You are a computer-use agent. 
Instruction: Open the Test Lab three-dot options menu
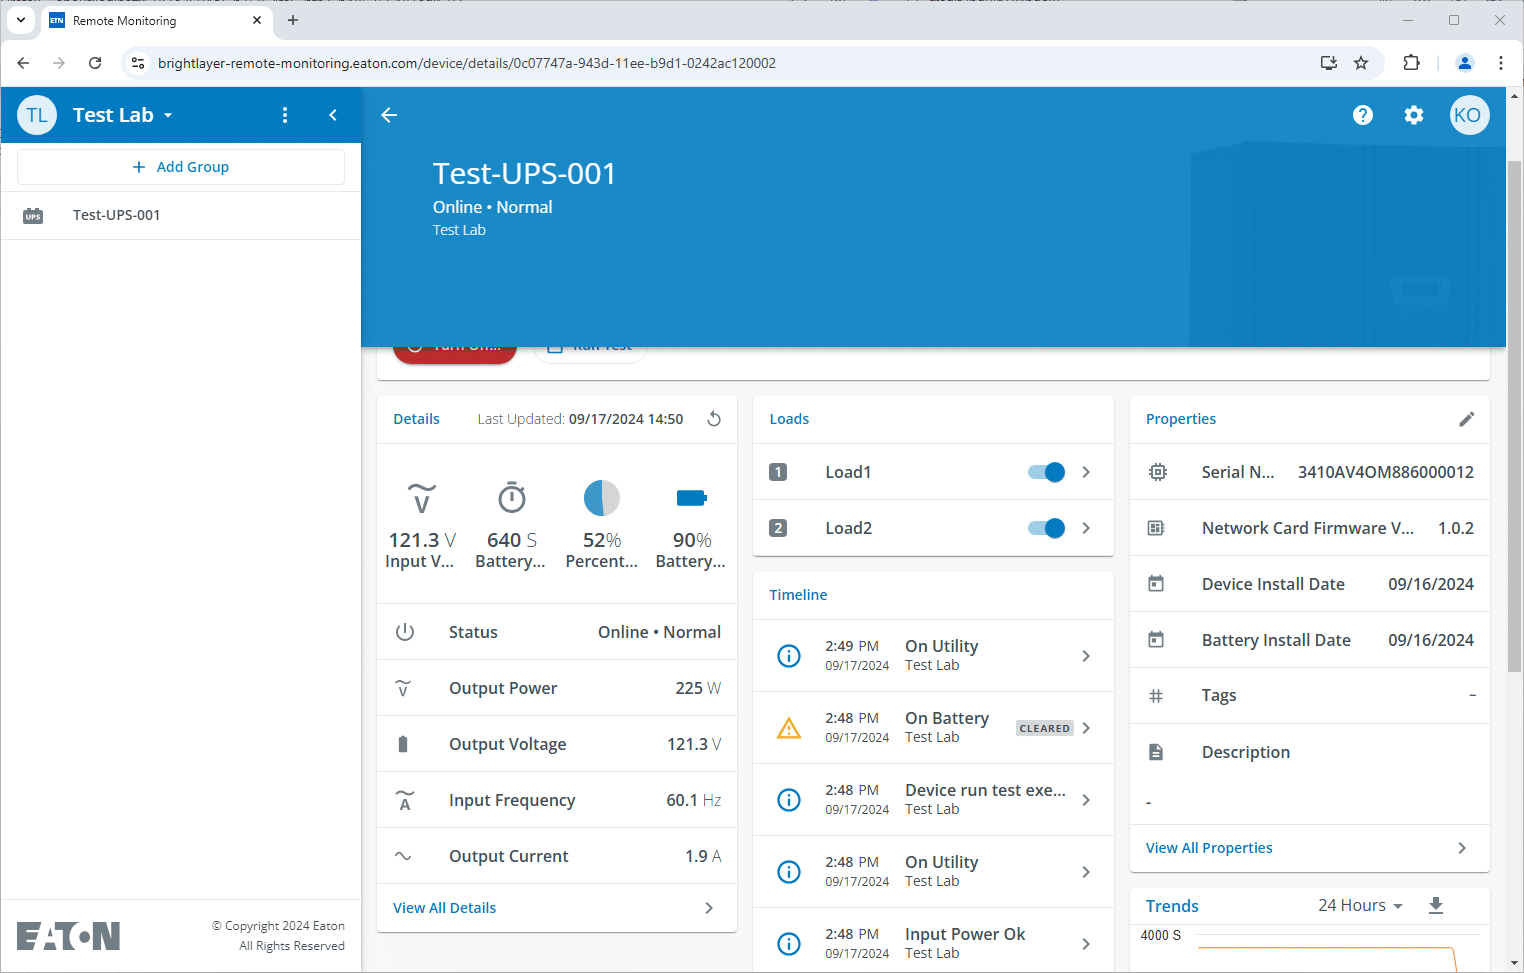point(285,115)
